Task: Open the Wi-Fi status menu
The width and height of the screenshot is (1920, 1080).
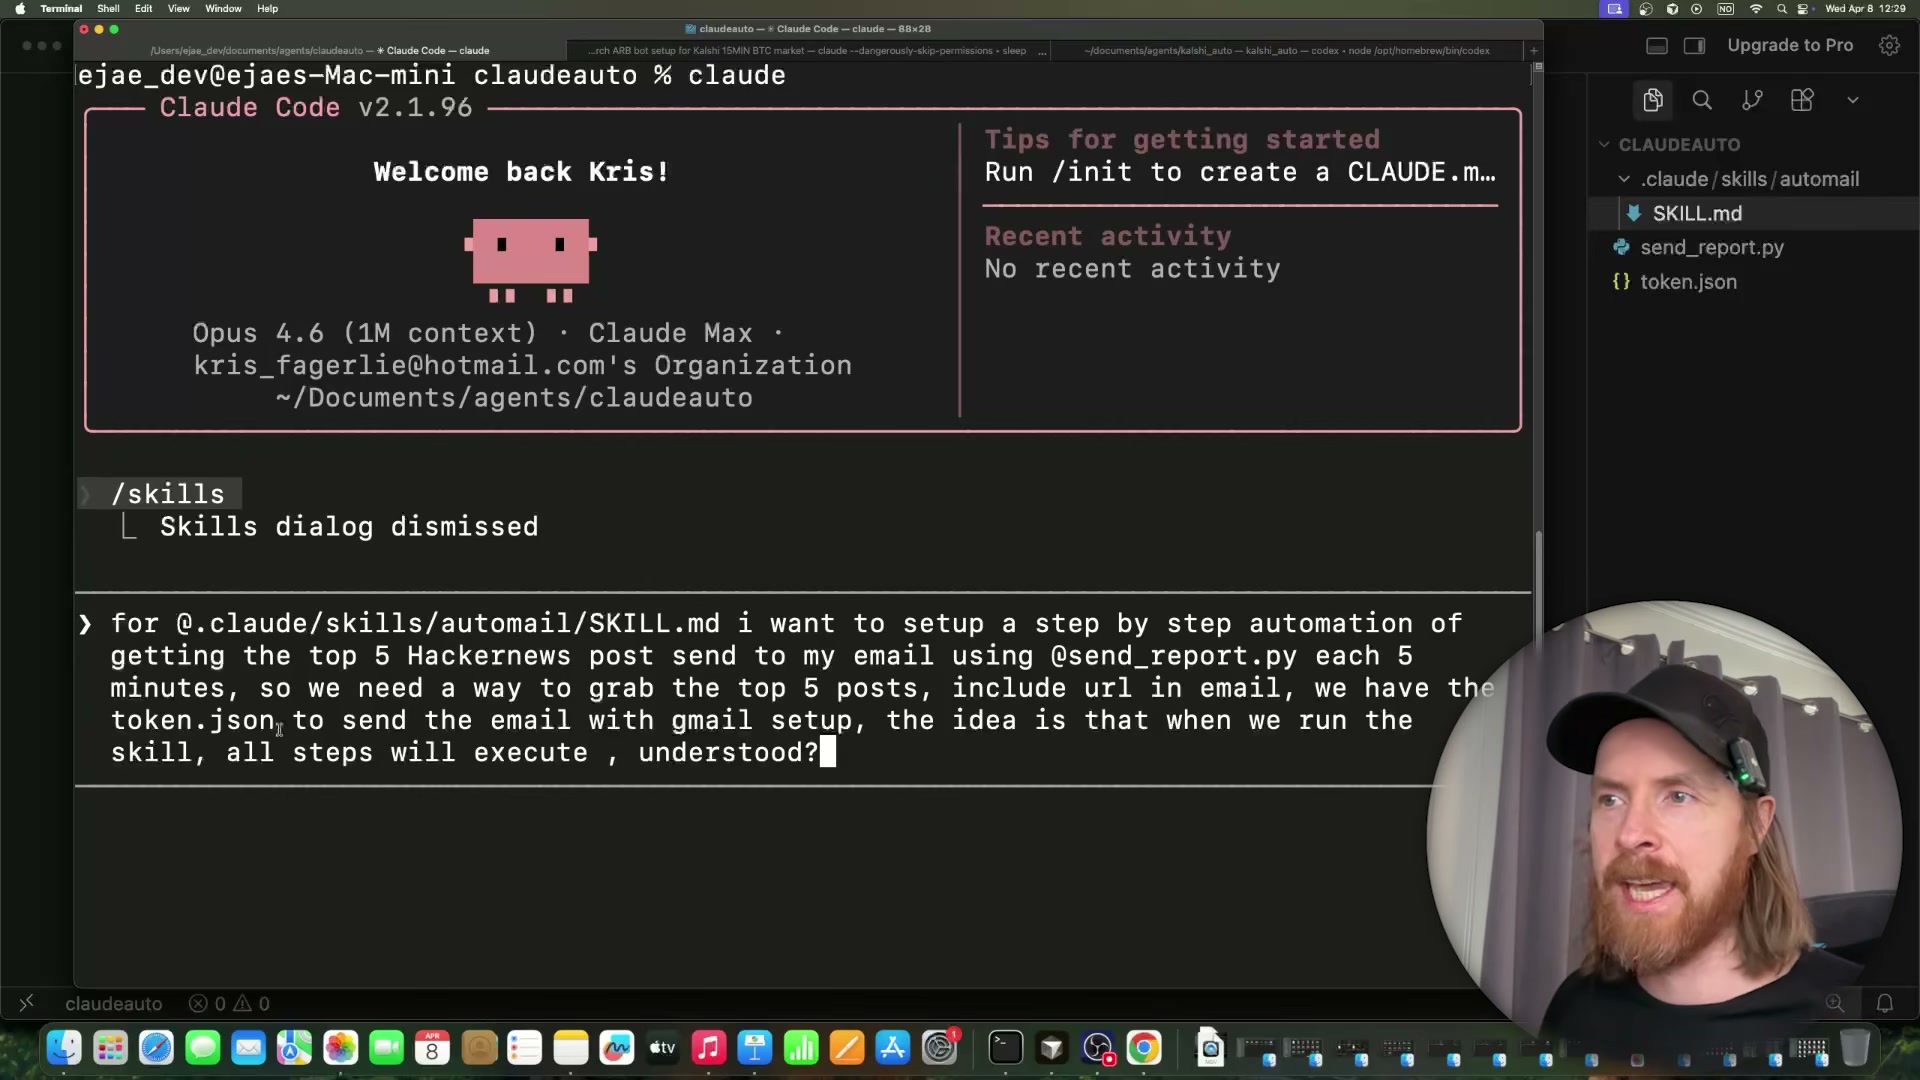Action: (x=1756, y=8)
